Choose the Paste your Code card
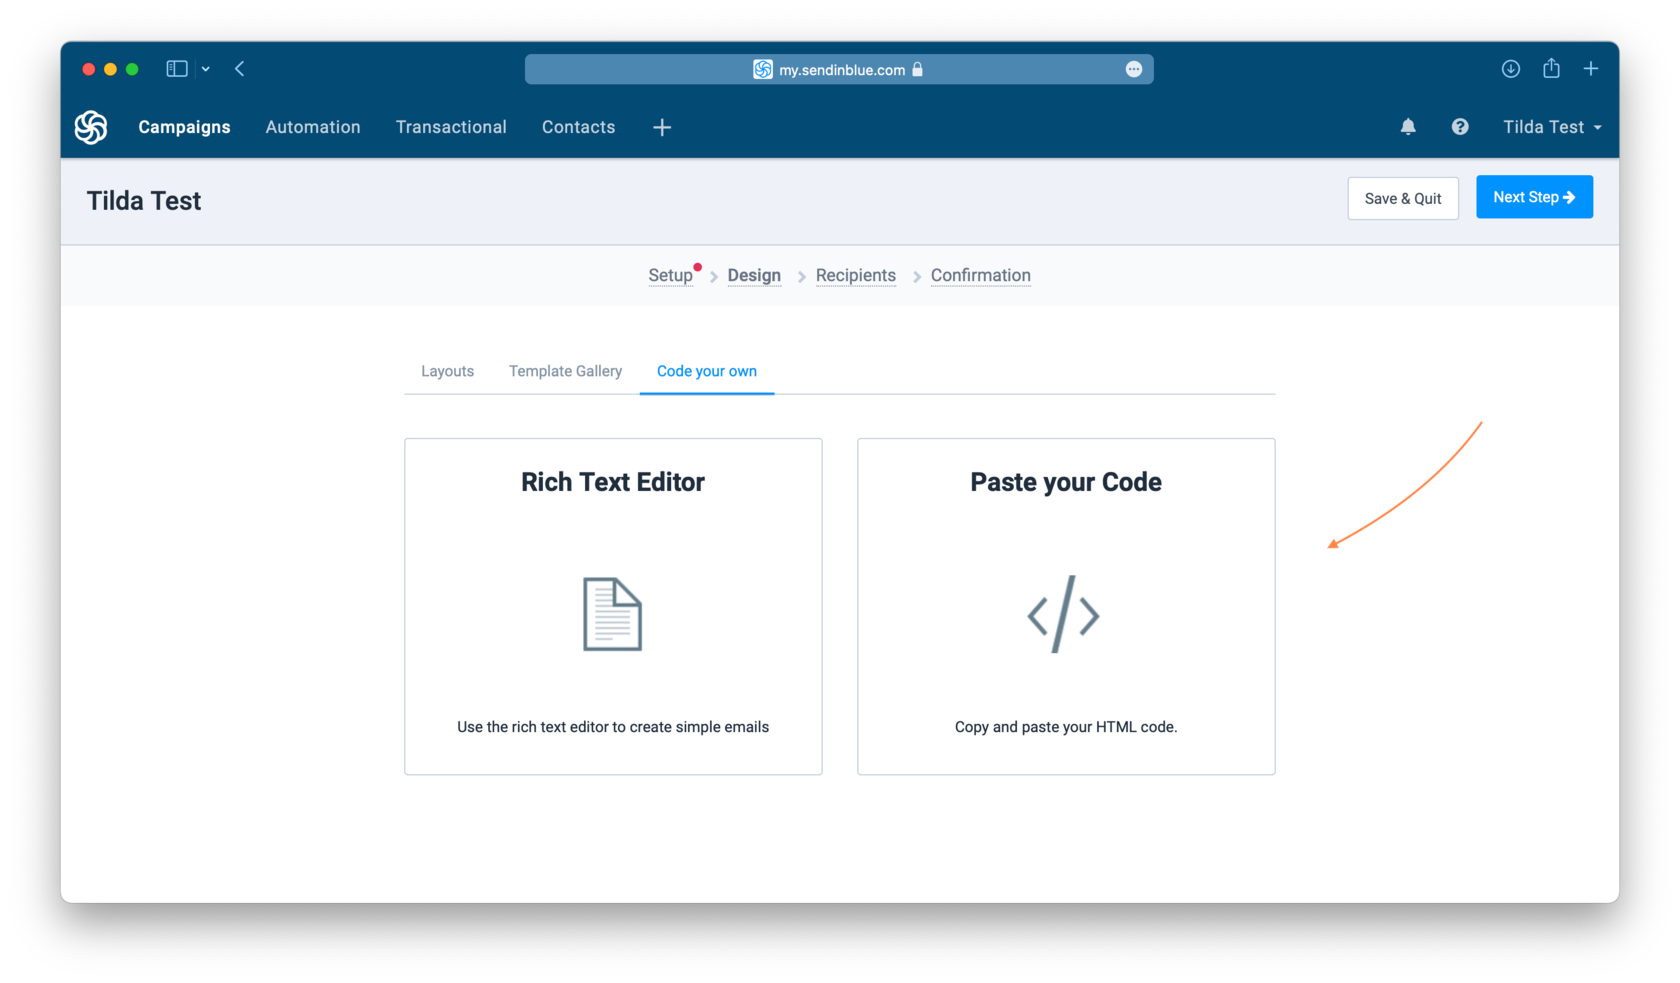The width and height of the screenshot is (1680, 983). click(1066, 606)
